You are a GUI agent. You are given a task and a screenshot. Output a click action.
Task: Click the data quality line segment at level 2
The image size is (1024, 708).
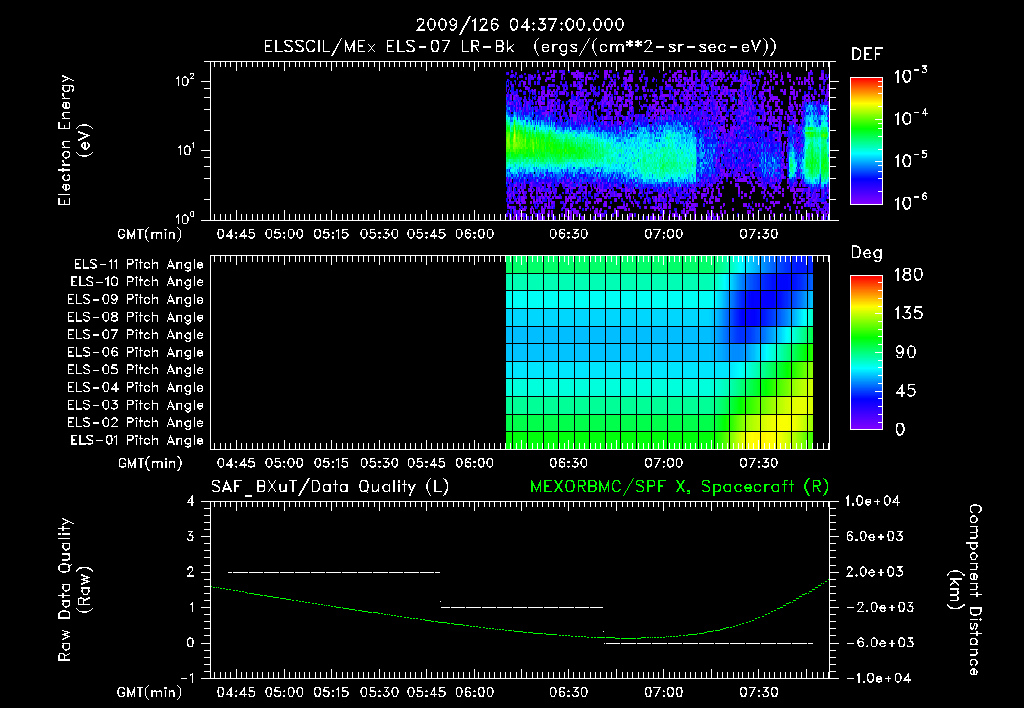334,572
